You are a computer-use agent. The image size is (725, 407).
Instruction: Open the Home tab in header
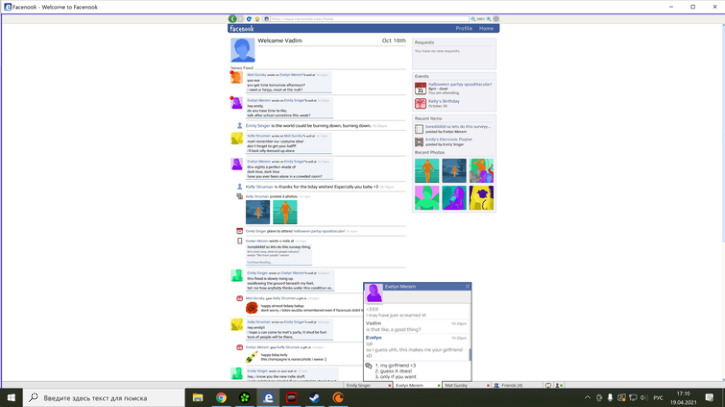tap(486, 29)
